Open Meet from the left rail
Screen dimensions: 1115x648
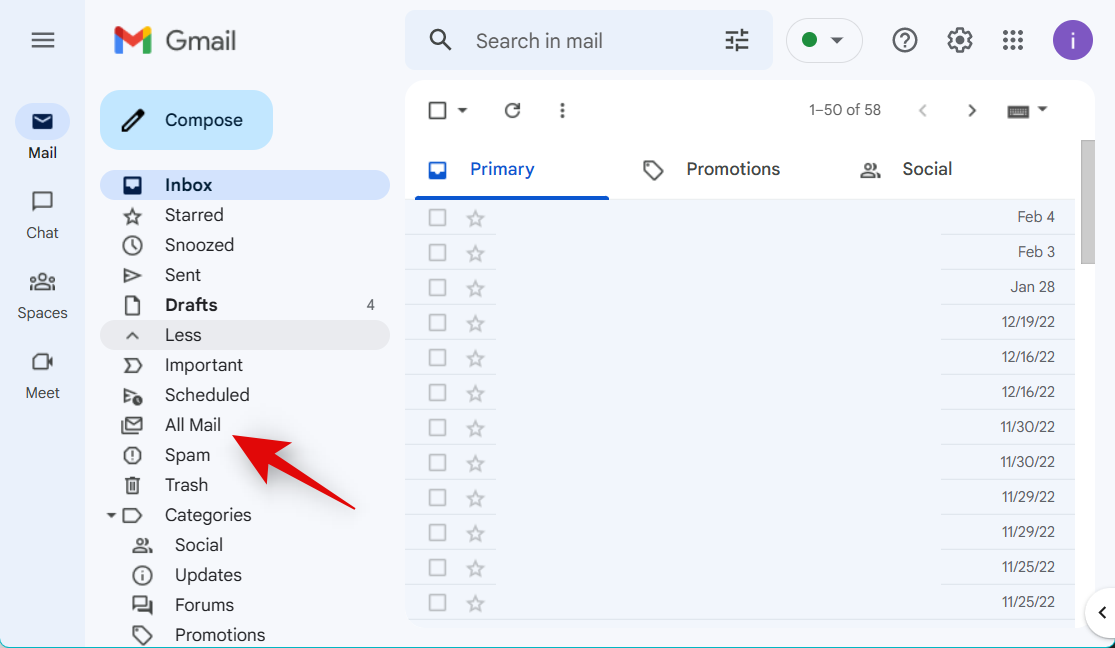[42, 373]
